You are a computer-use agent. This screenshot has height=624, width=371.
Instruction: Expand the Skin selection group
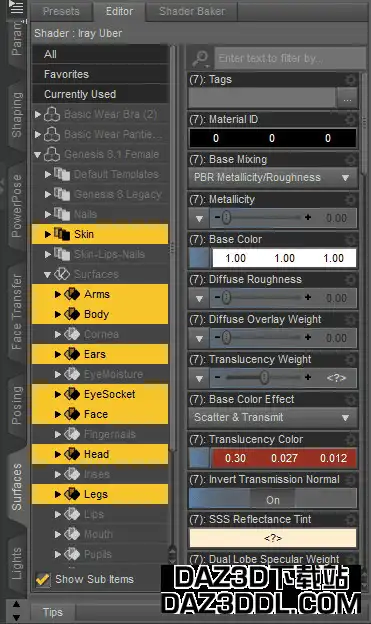coord(48,234)
